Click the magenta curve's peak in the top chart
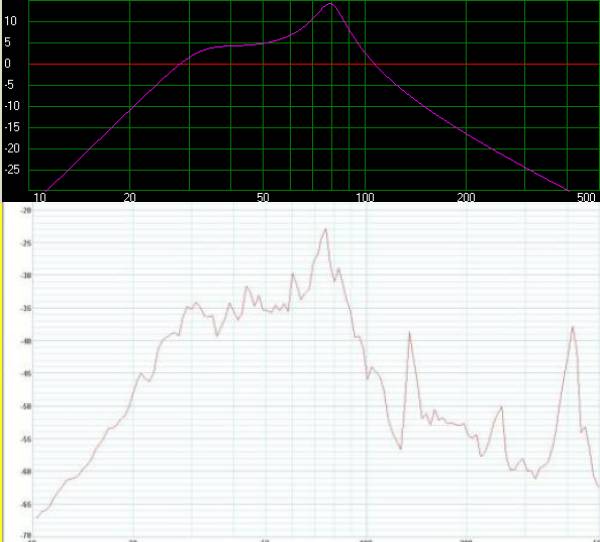Image resolution: width=600 pixels, height=542 pixels. point(330,4)
